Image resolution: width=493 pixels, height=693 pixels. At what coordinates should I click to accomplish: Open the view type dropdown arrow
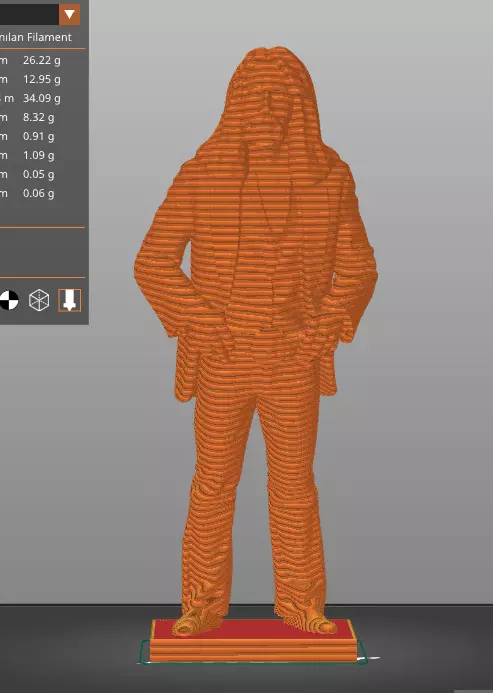[x=69, y=15]
